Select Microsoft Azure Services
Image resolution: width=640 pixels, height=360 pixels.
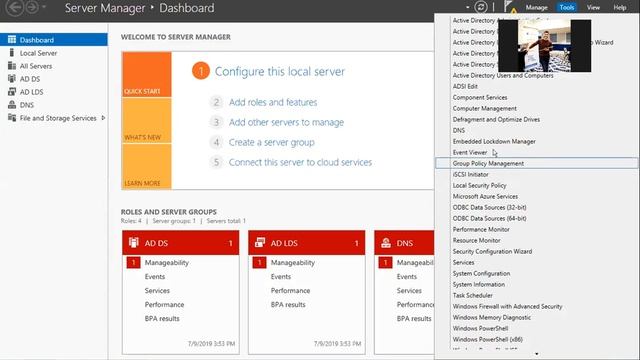(485, 196)
